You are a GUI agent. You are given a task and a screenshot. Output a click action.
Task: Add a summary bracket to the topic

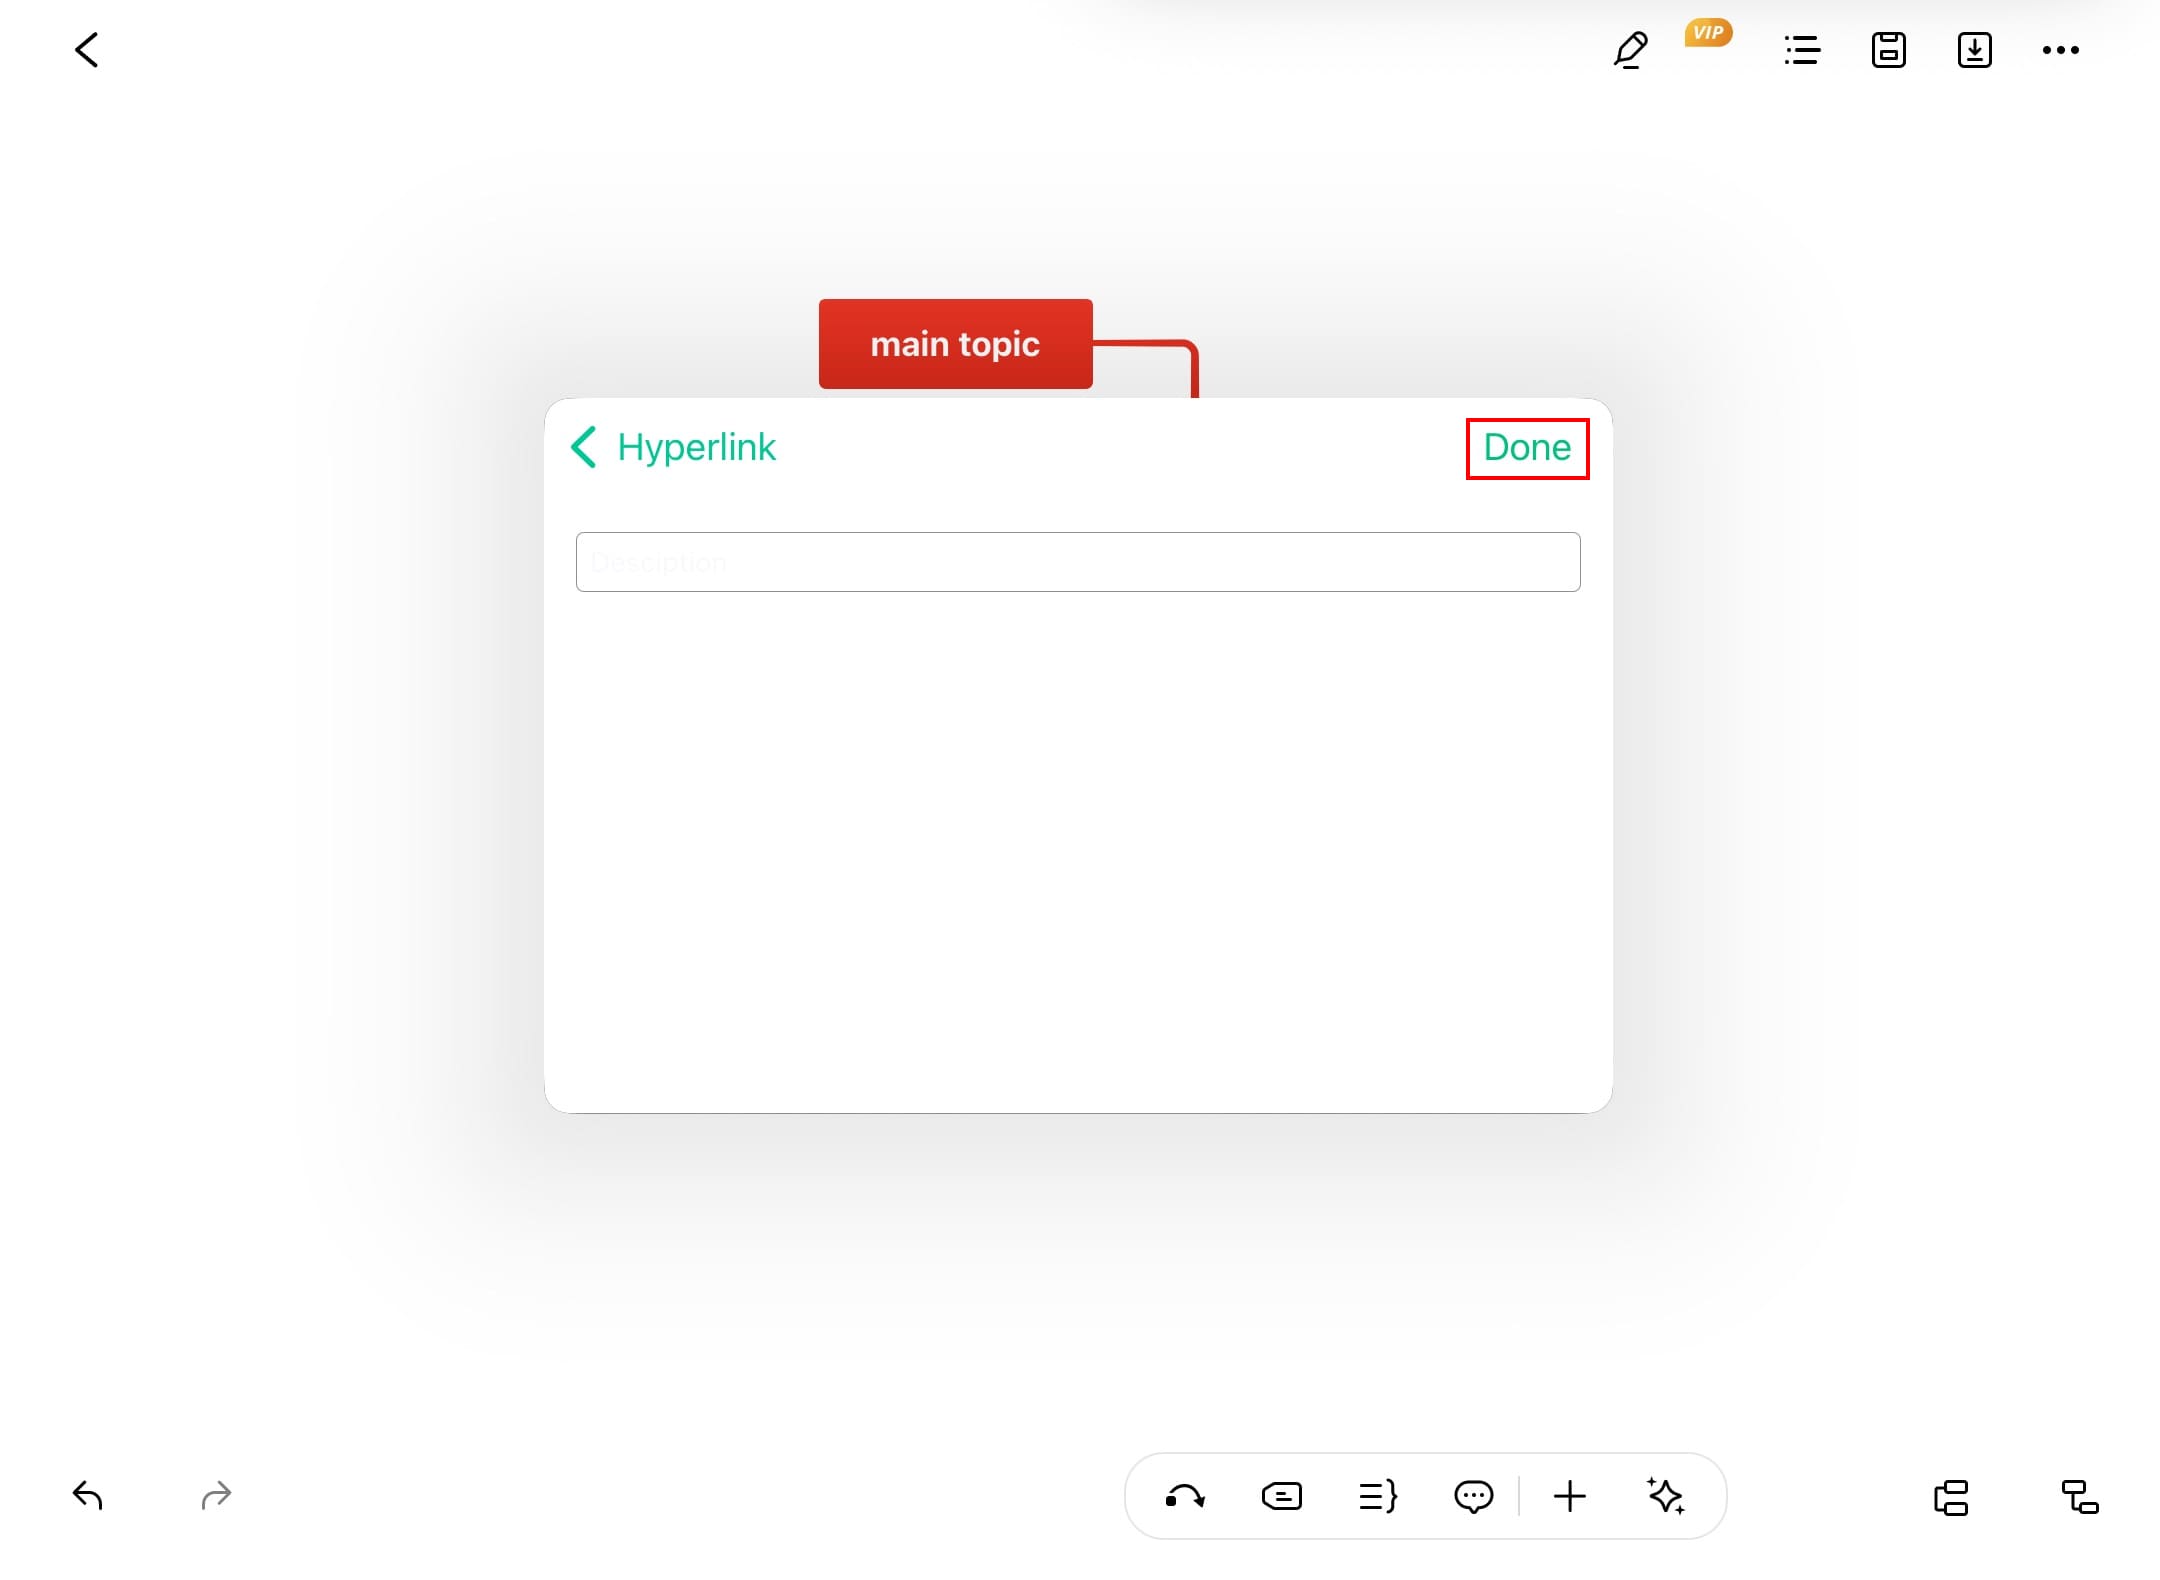(x=1378, y=1497)
